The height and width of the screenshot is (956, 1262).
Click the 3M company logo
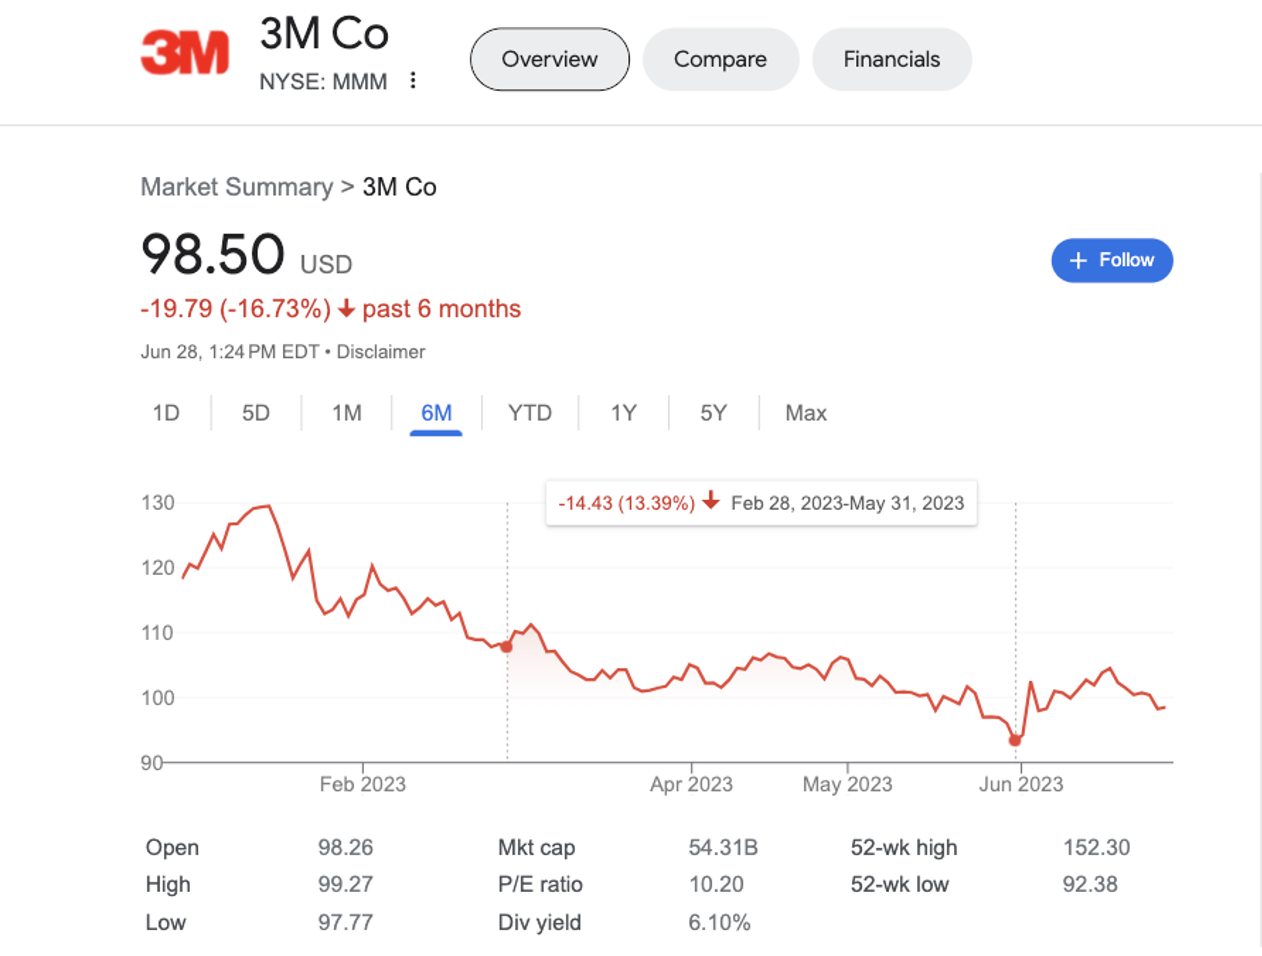coord(185,53)
